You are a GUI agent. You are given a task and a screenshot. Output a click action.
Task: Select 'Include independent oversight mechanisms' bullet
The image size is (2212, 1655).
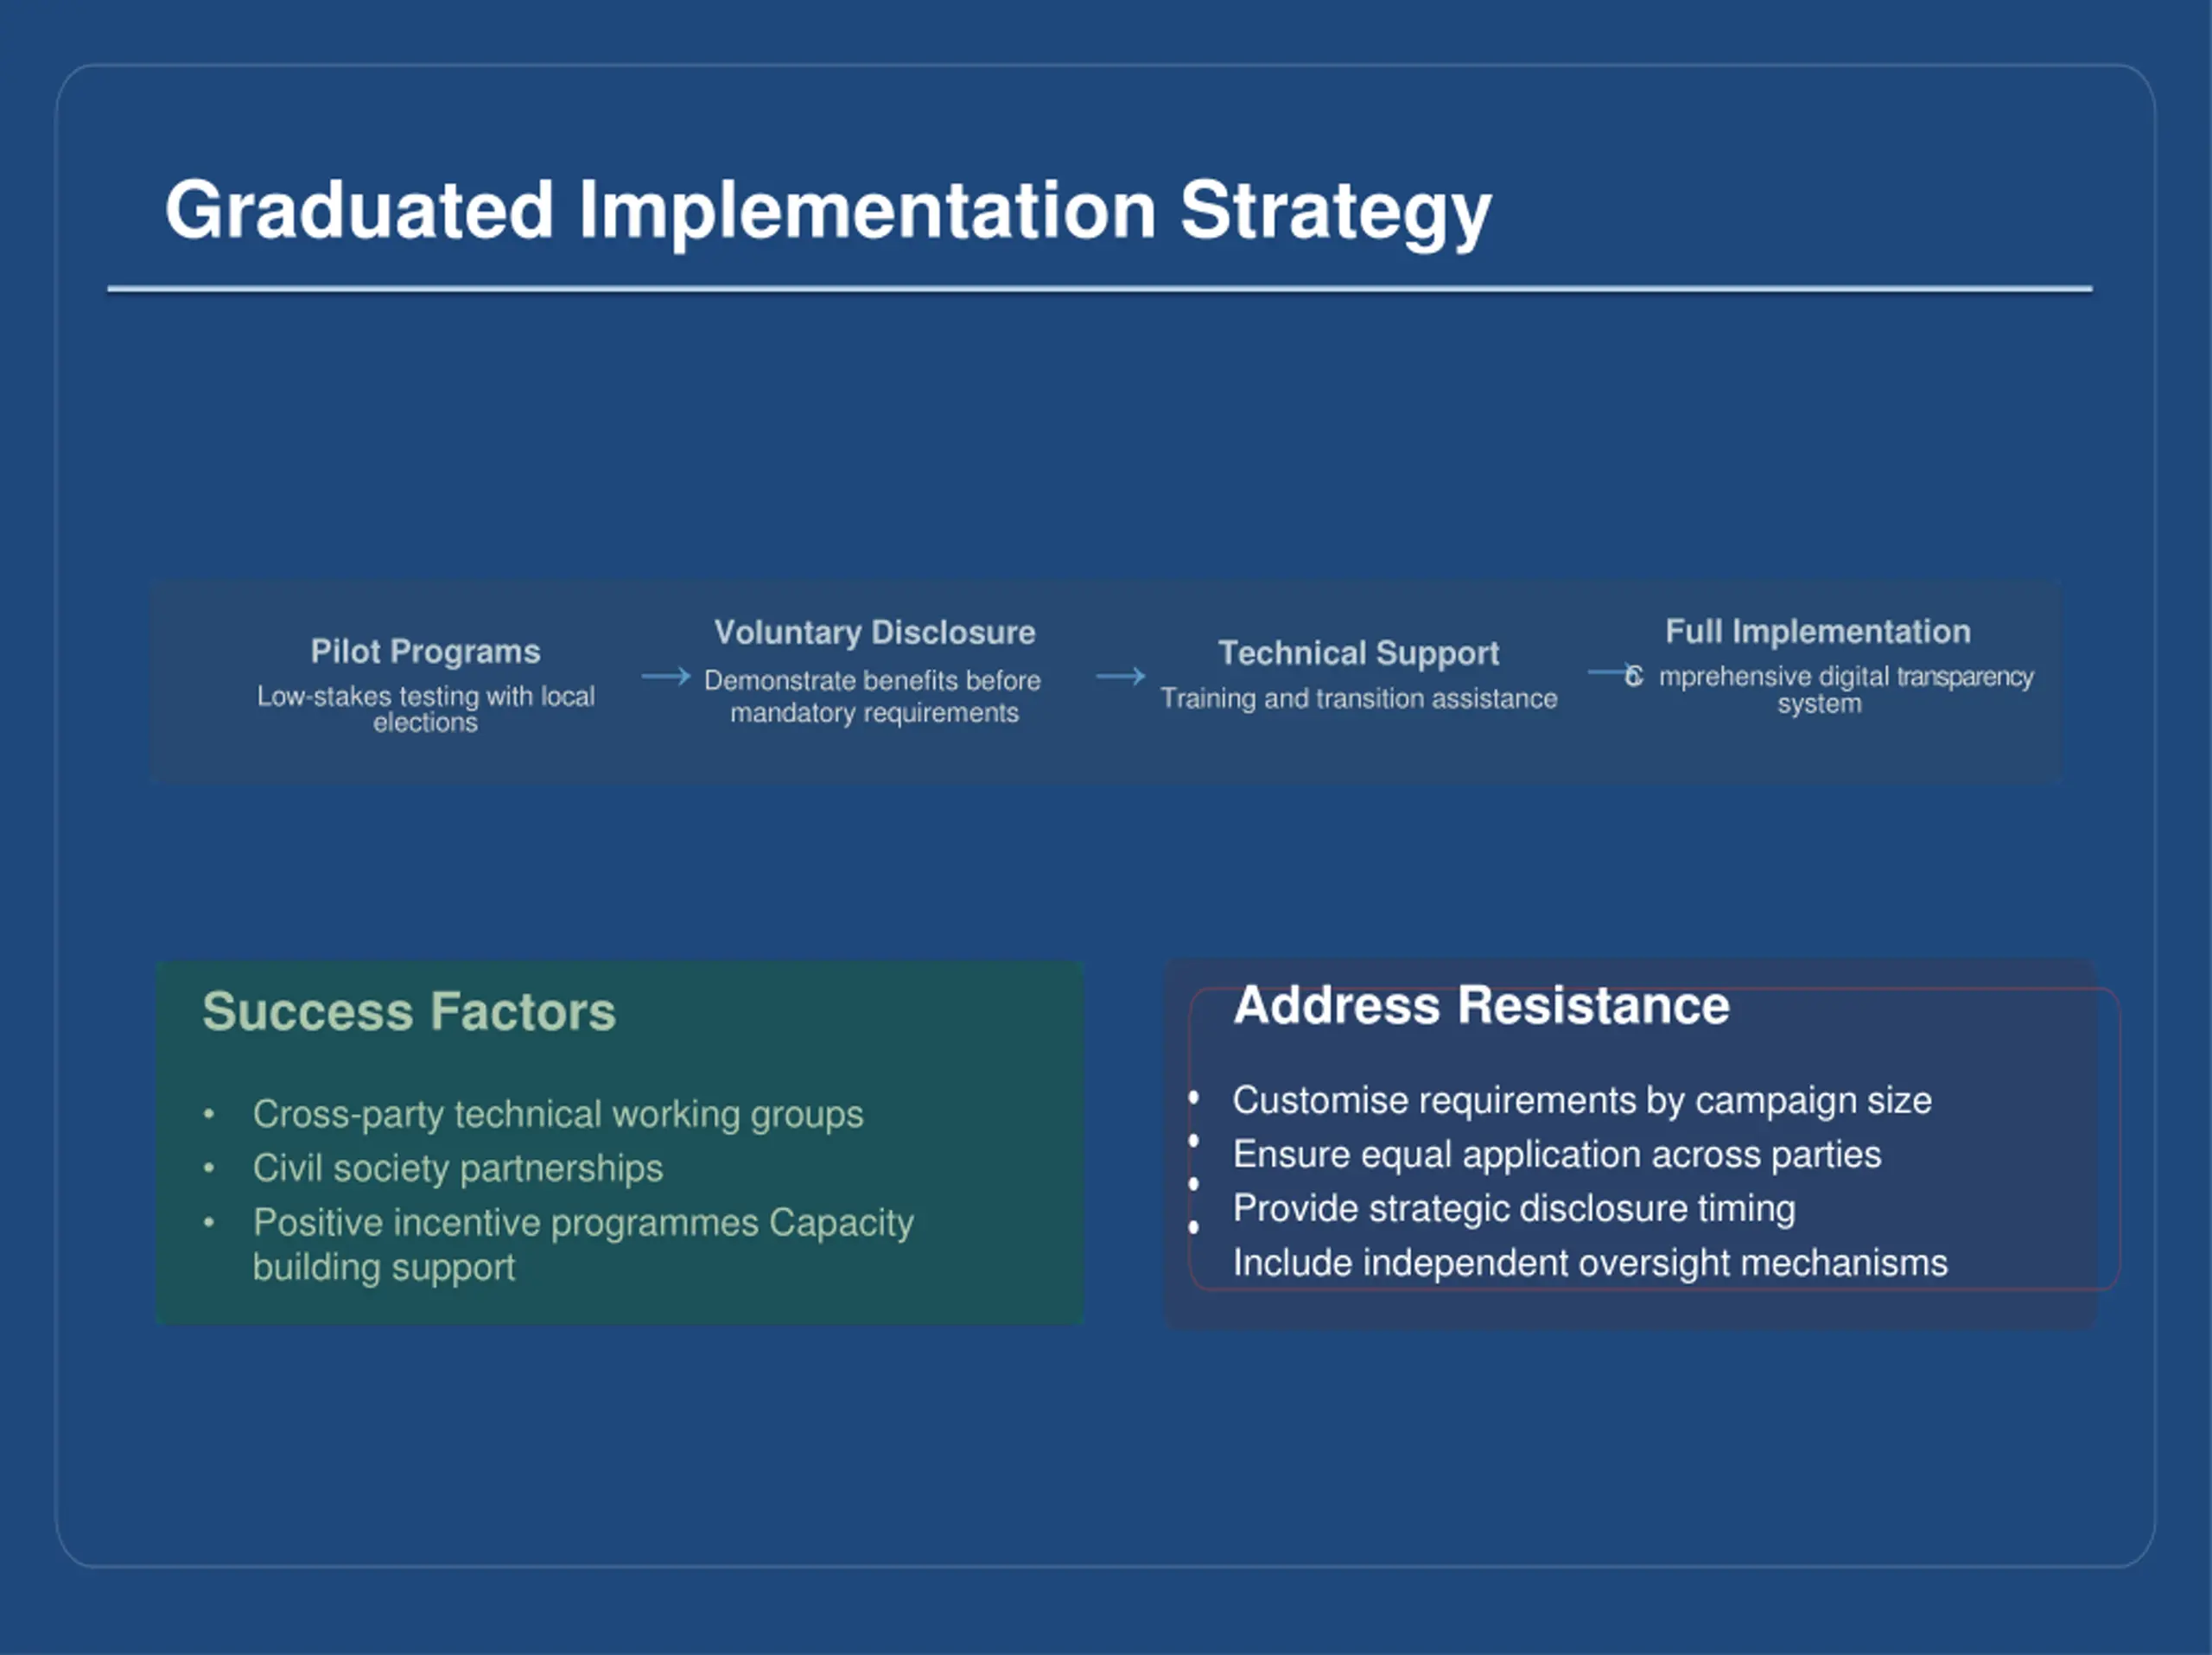point(1590,1263)
